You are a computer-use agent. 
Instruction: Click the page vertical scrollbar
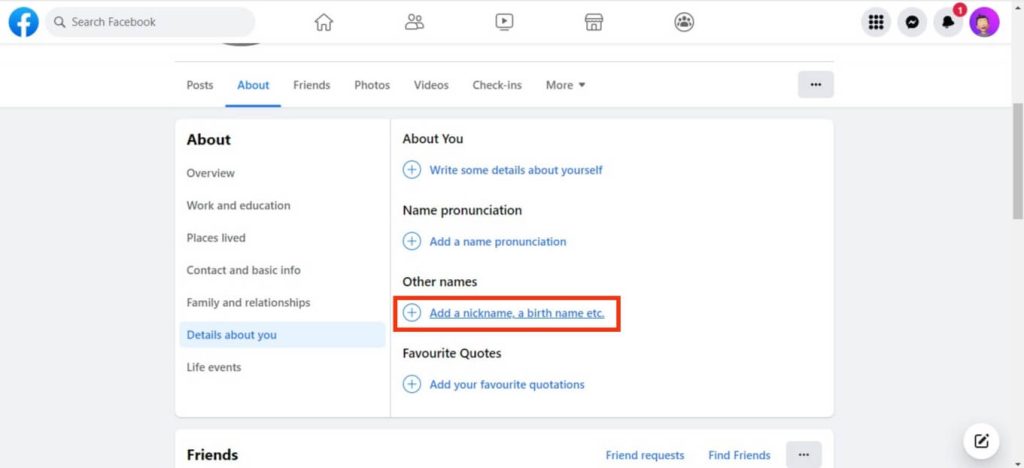1017,160
